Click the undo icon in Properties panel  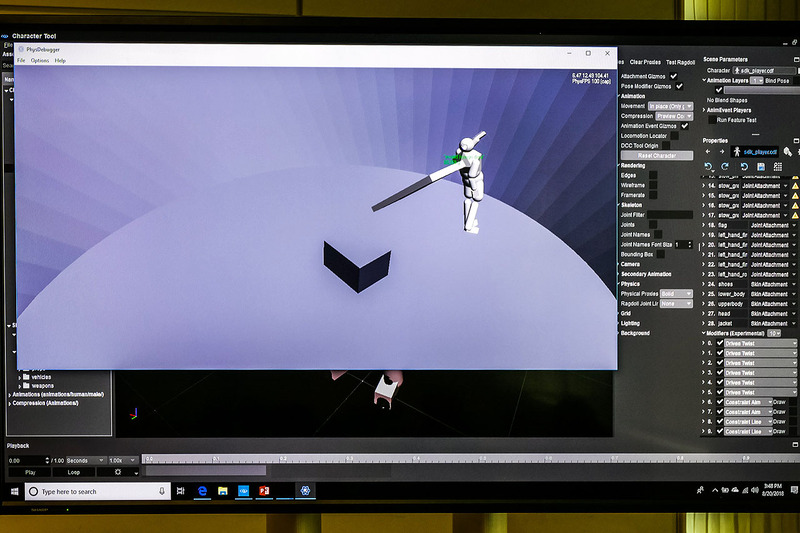click(708, 167)
